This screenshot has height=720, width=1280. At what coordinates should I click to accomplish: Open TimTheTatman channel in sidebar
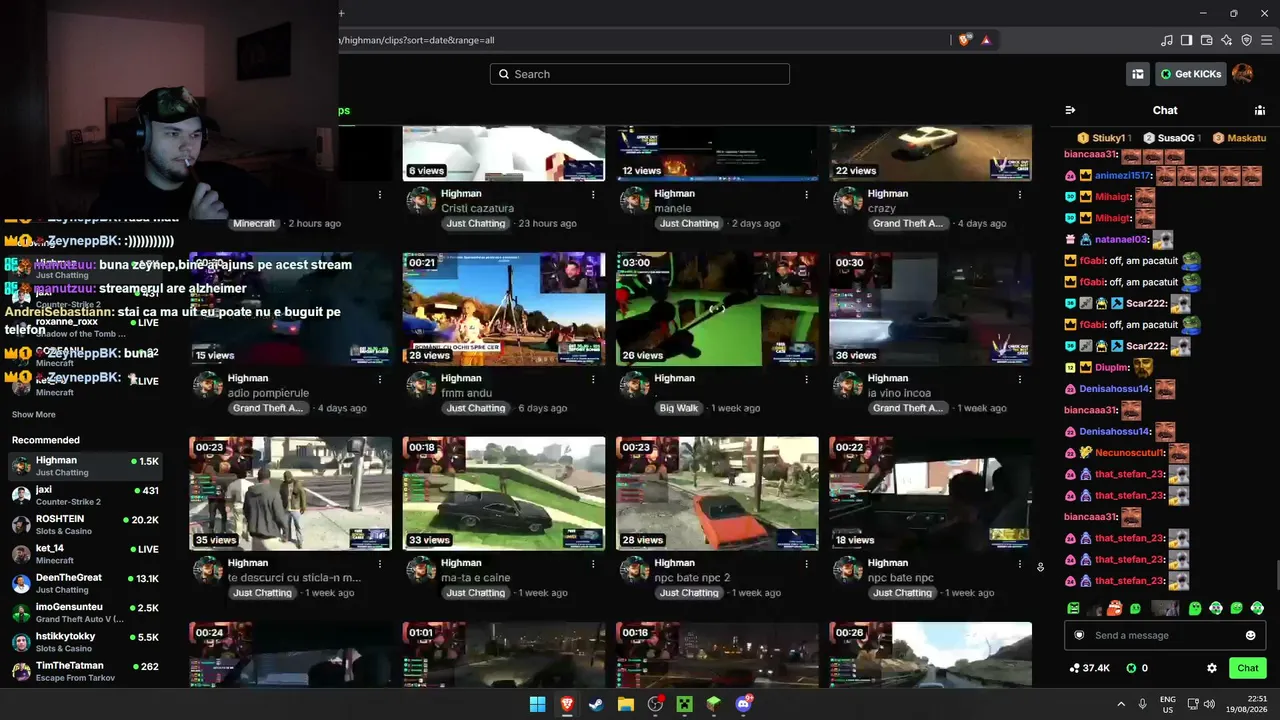click(86, 672)
